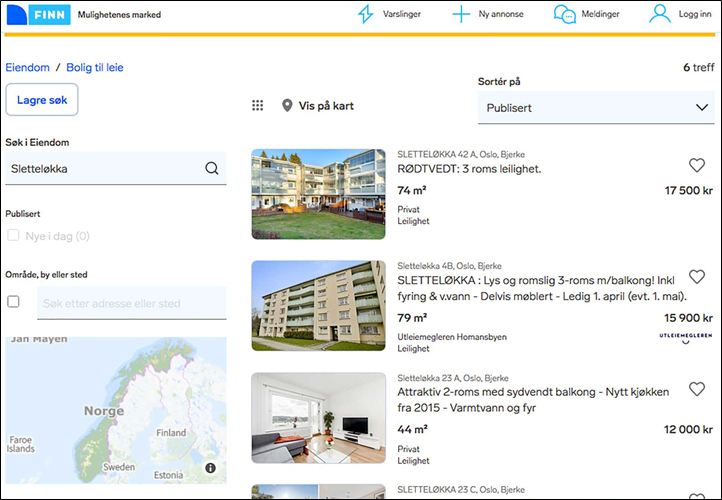Open Ny annonse in top navigation
The image size is (722, 500).
pos(501,14)
